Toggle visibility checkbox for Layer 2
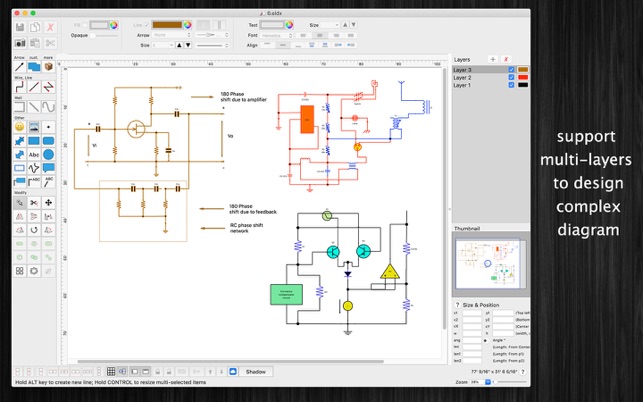643x402 pixels. point(511,77)
